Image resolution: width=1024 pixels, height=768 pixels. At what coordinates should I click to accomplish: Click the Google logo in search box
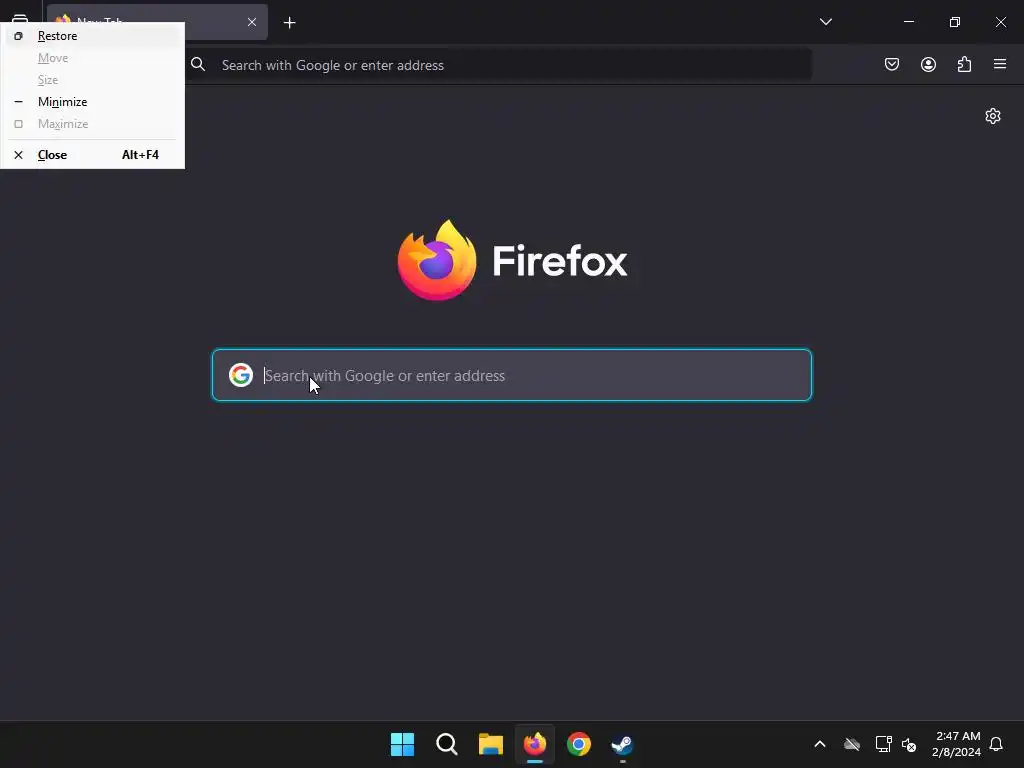[x=240, y=375]
